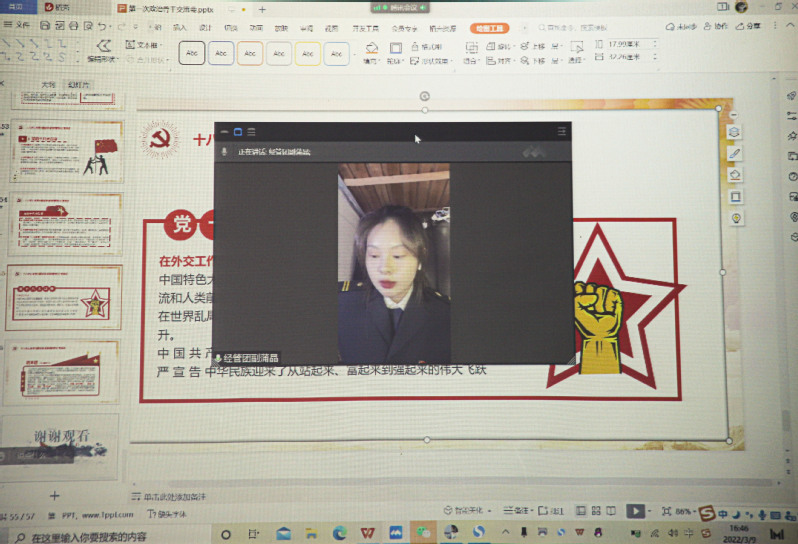The width and height of the screenshot is (798, 544).
Task: Switch to the Outline (大纲) panel tab
Action: click(48, 84)
